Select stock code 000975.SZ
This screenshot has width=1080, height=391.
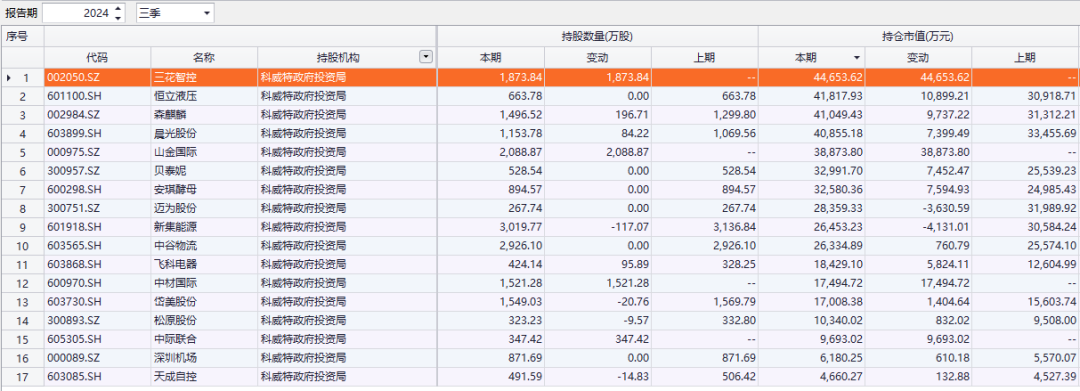[97, 152]
